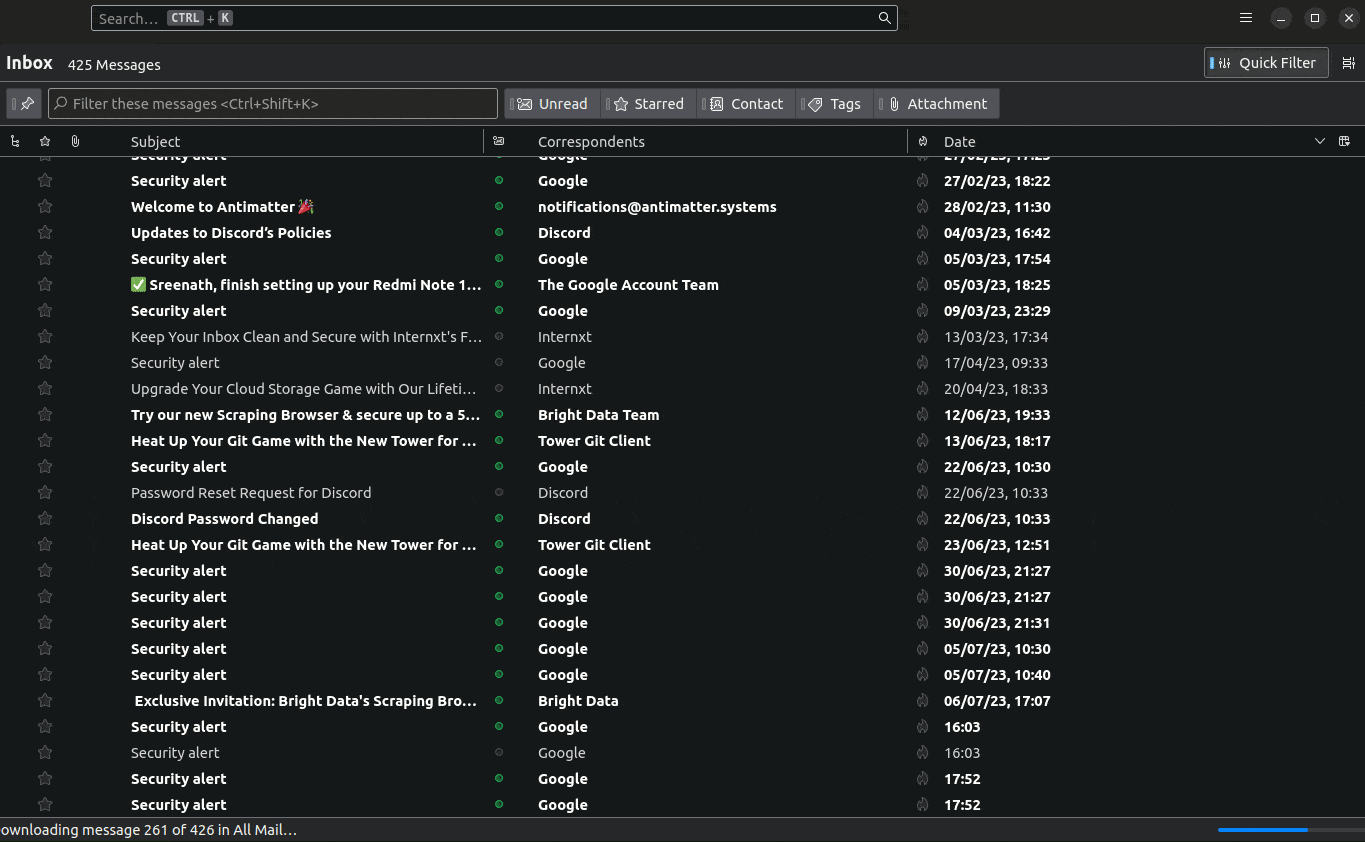Pin the quick filter bar open

click(x=23, y=103)
